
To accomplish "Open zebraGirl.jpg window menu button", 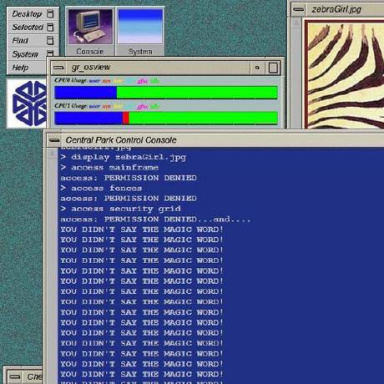I will point(298,10).
